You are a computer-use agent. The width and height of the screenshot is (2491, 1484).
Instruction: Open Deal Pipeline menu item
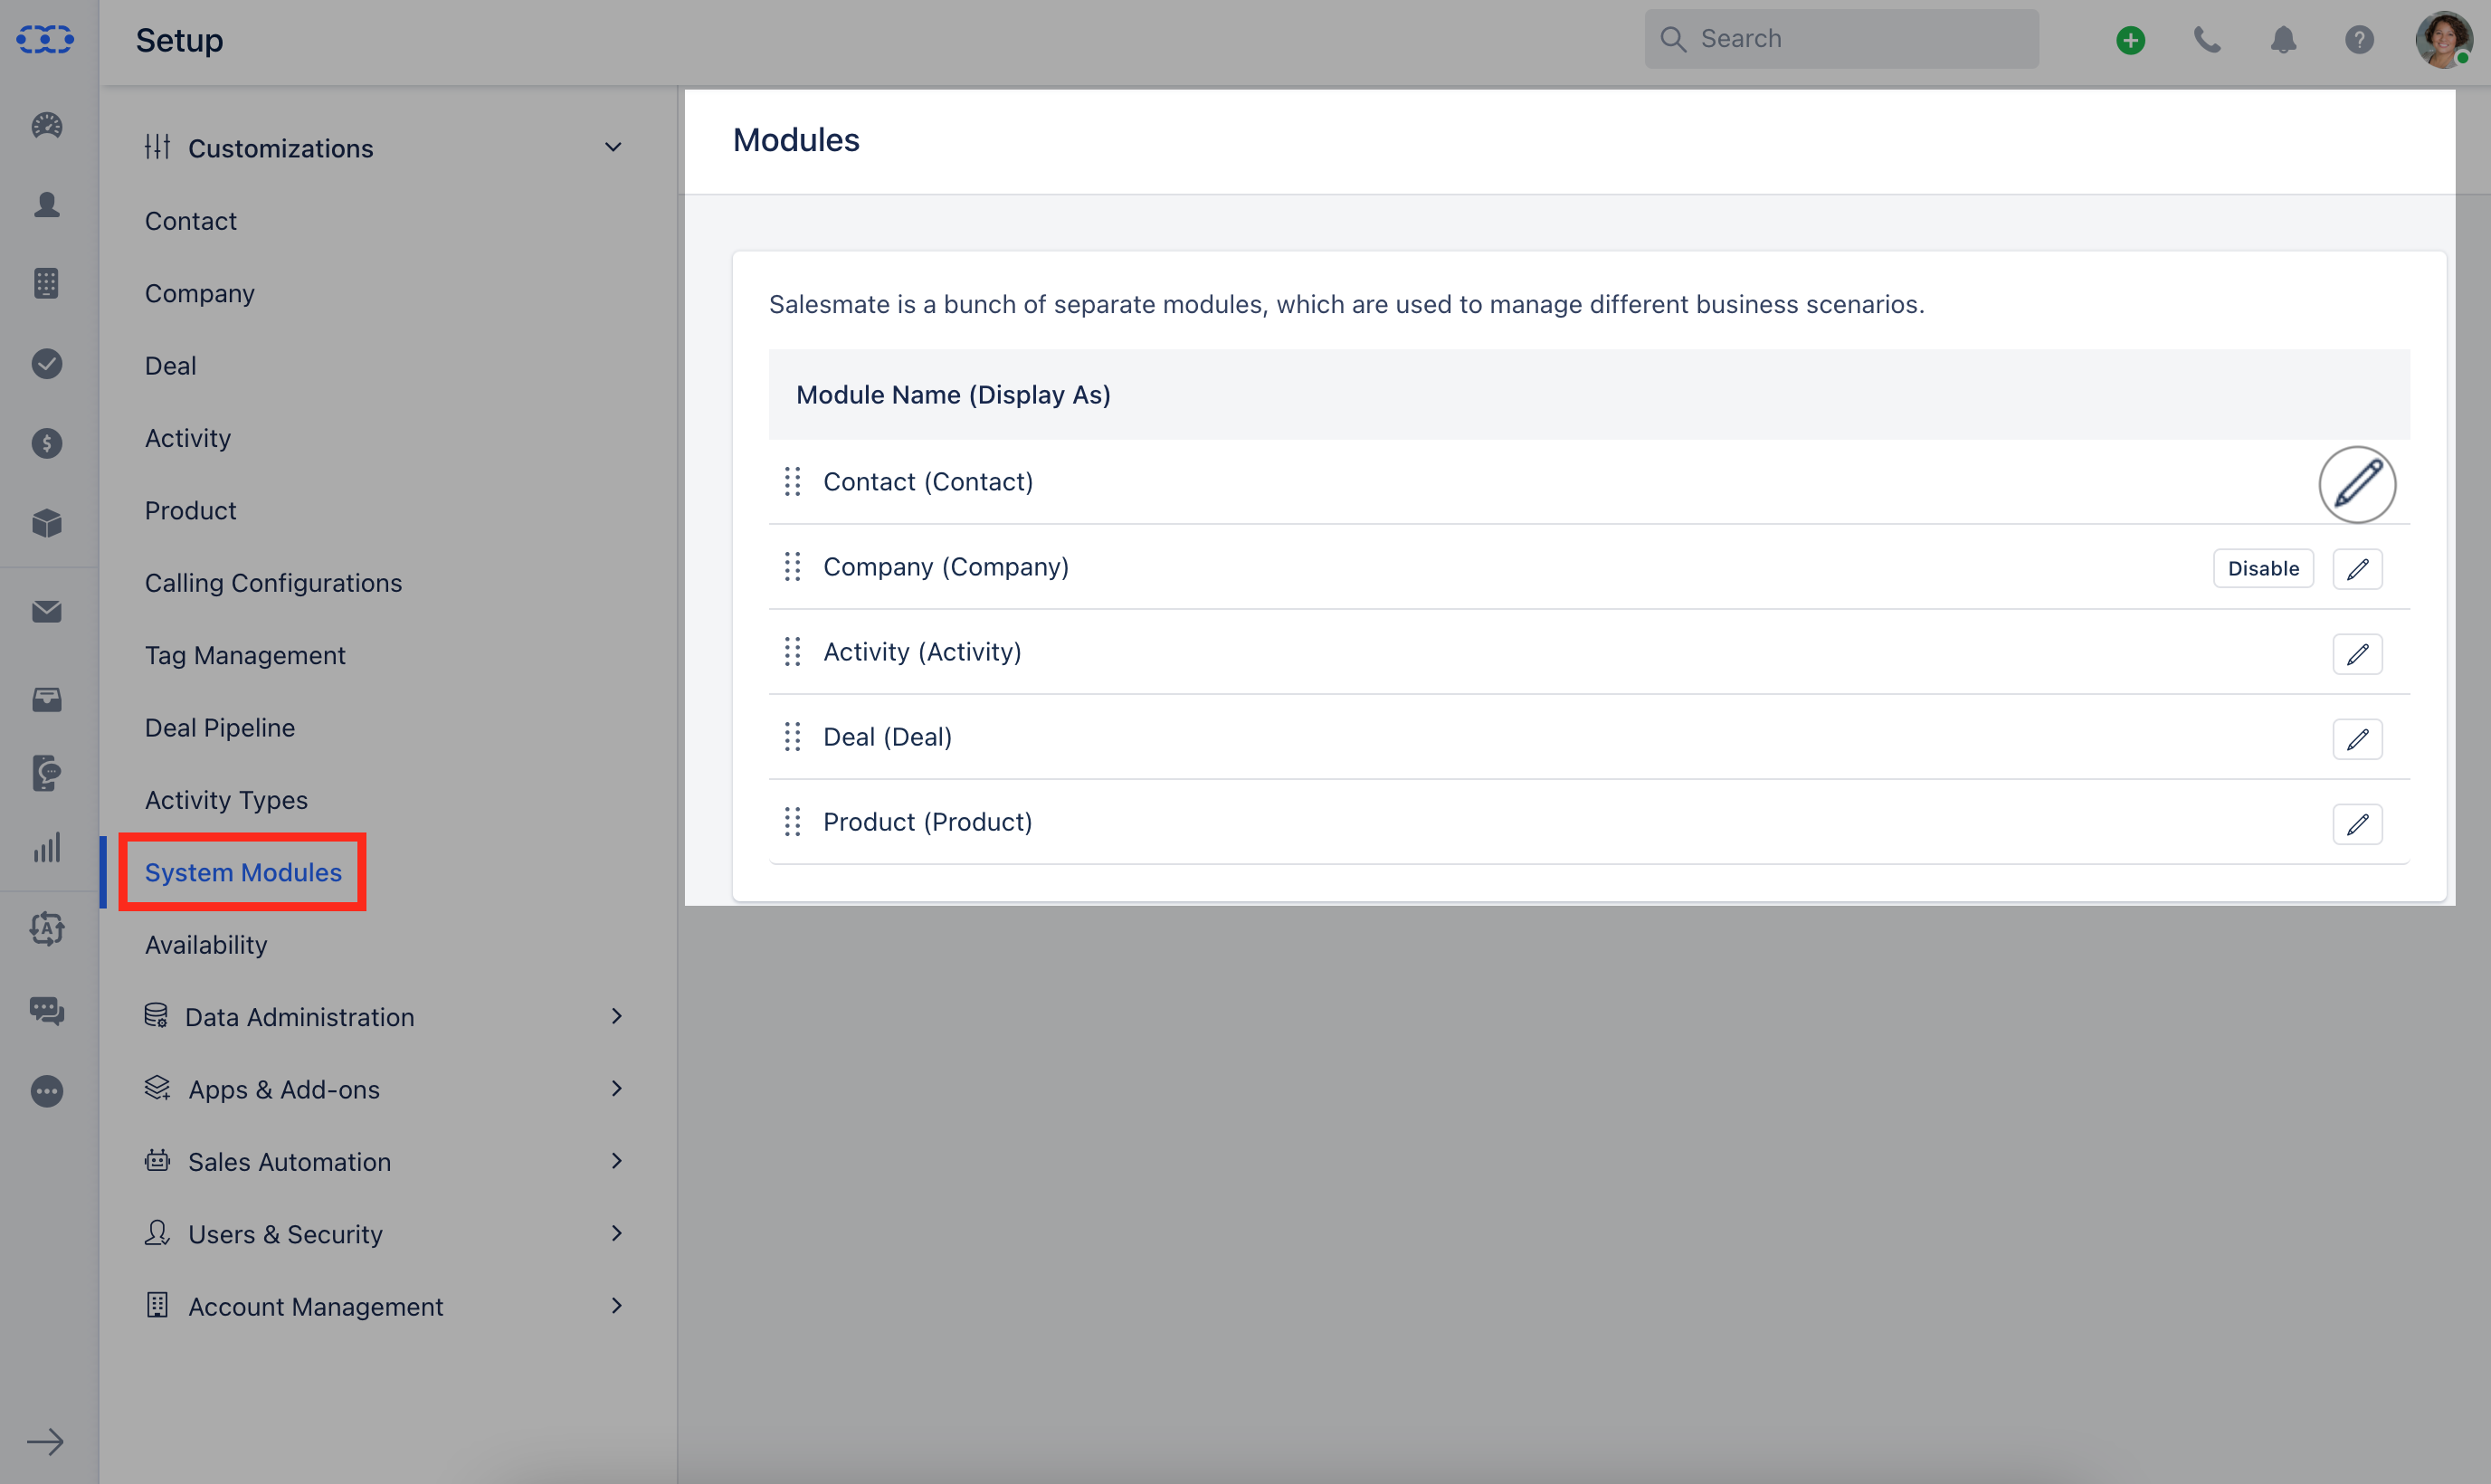(x=220, y=727)
